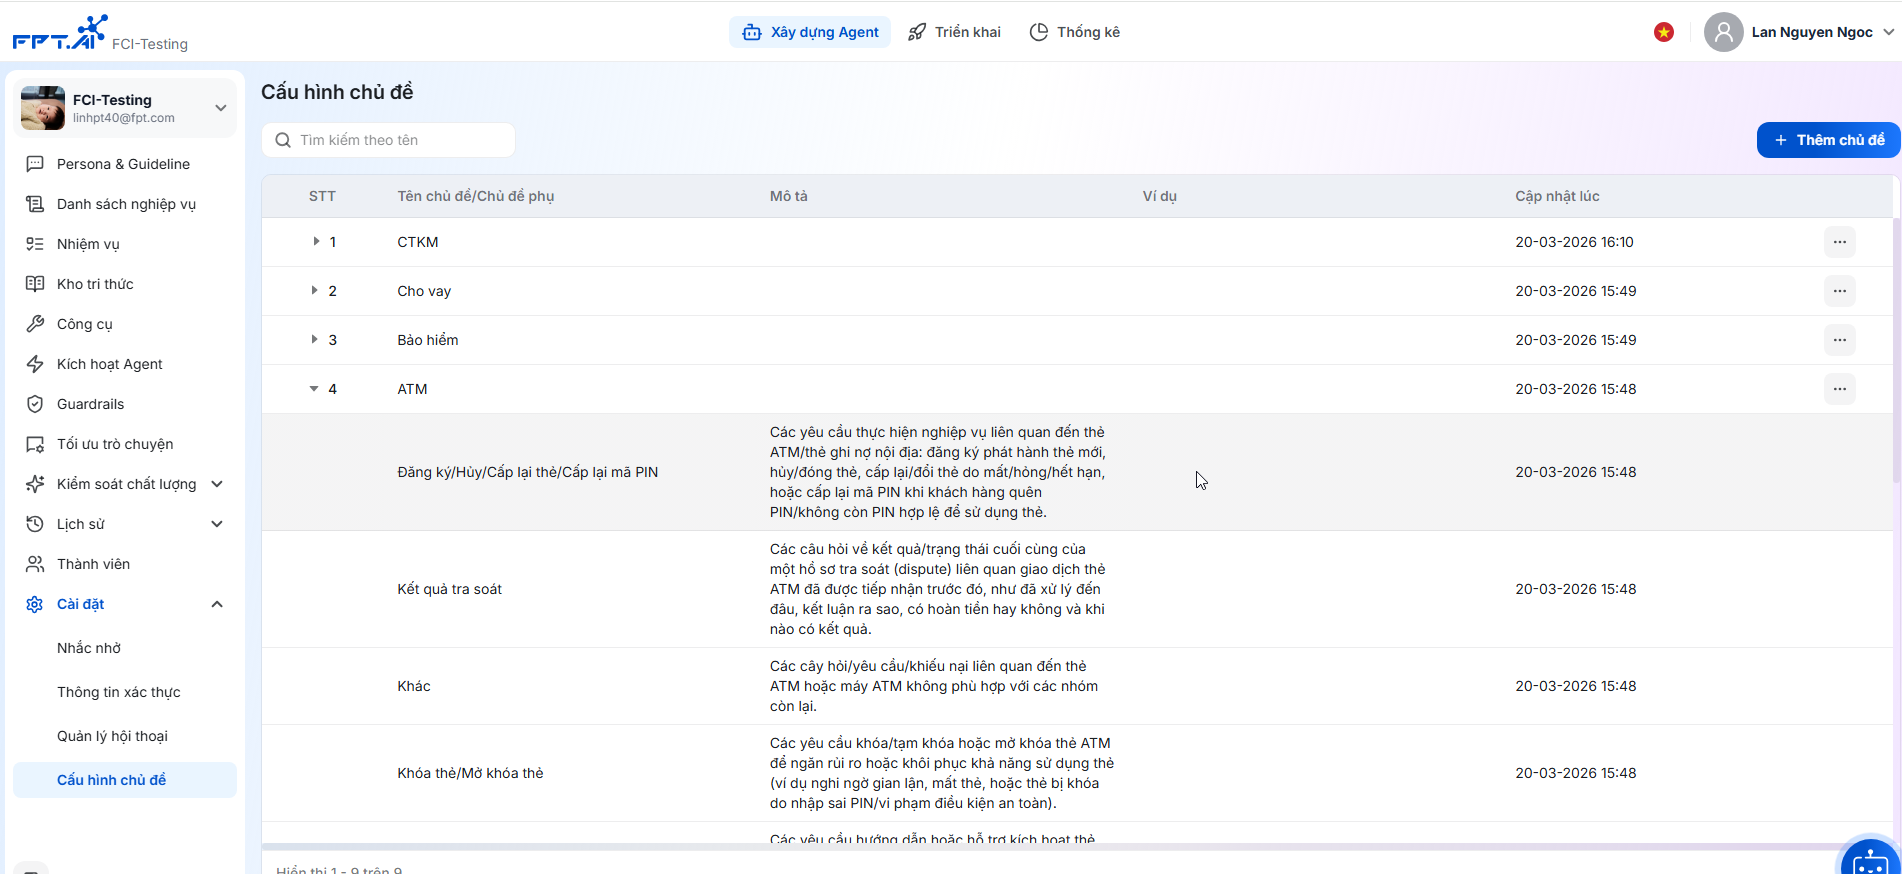
Task: Click the Persona & Guideline chat icon
Action: coord(35,164)
